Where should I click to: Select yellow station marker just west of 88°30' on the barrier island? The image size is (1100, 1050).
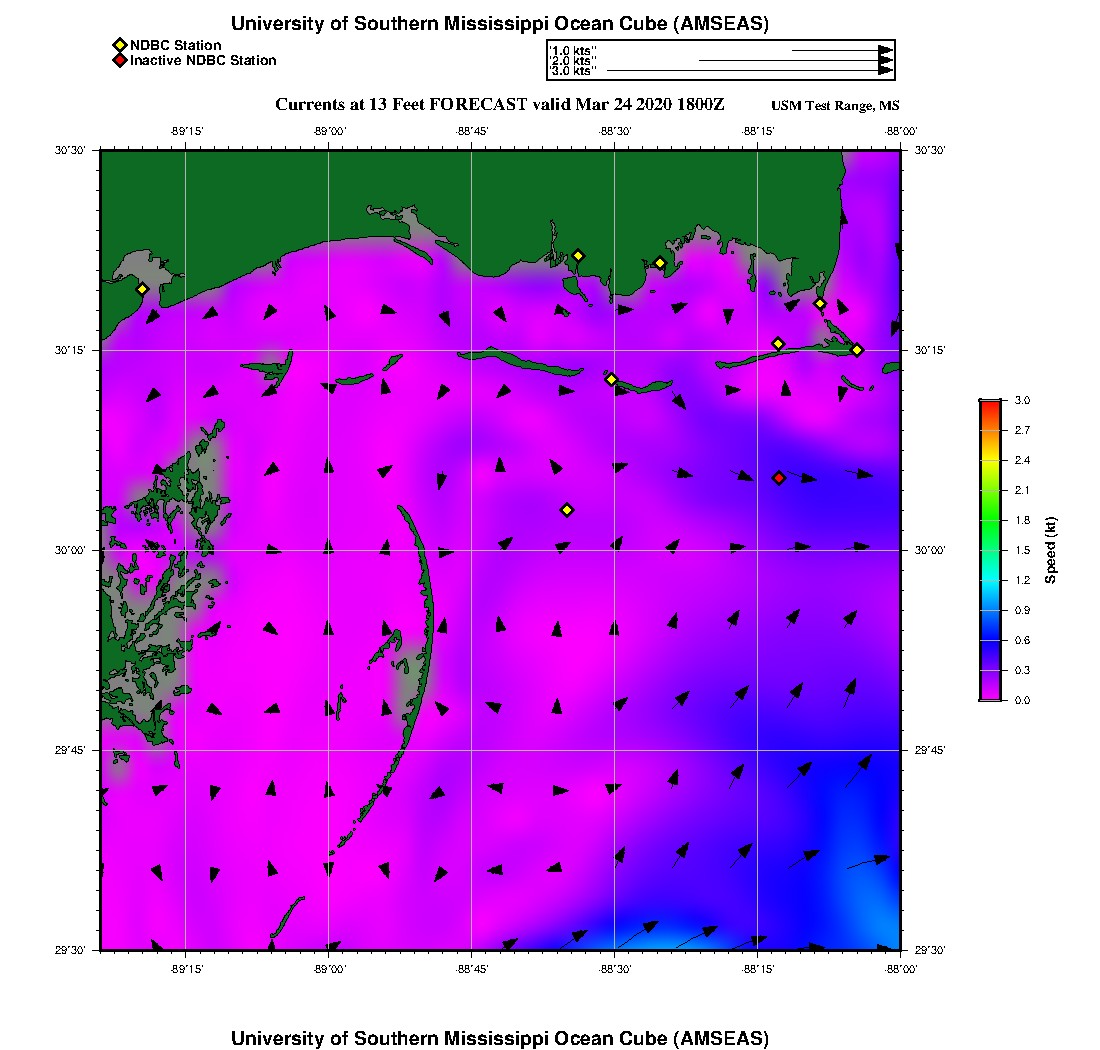click(x=611, y=379)
